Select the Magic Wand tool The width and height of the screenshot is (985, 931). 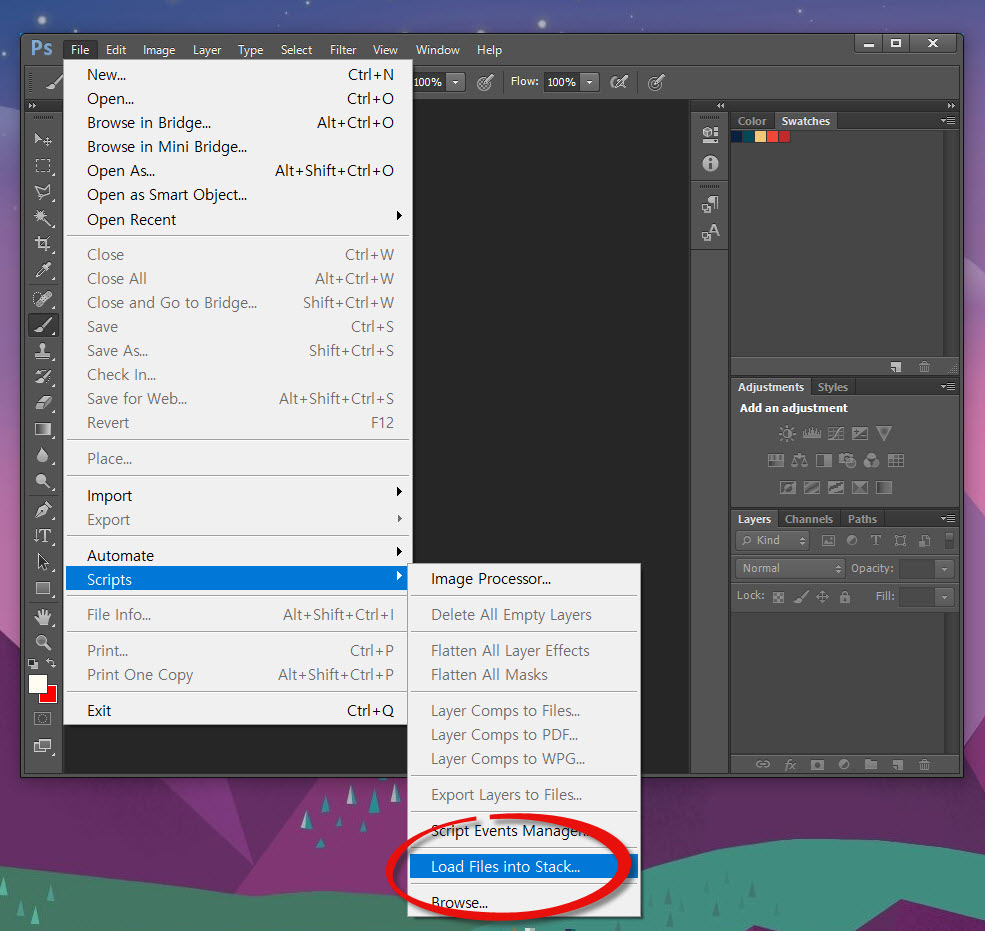tap(43, 218)
